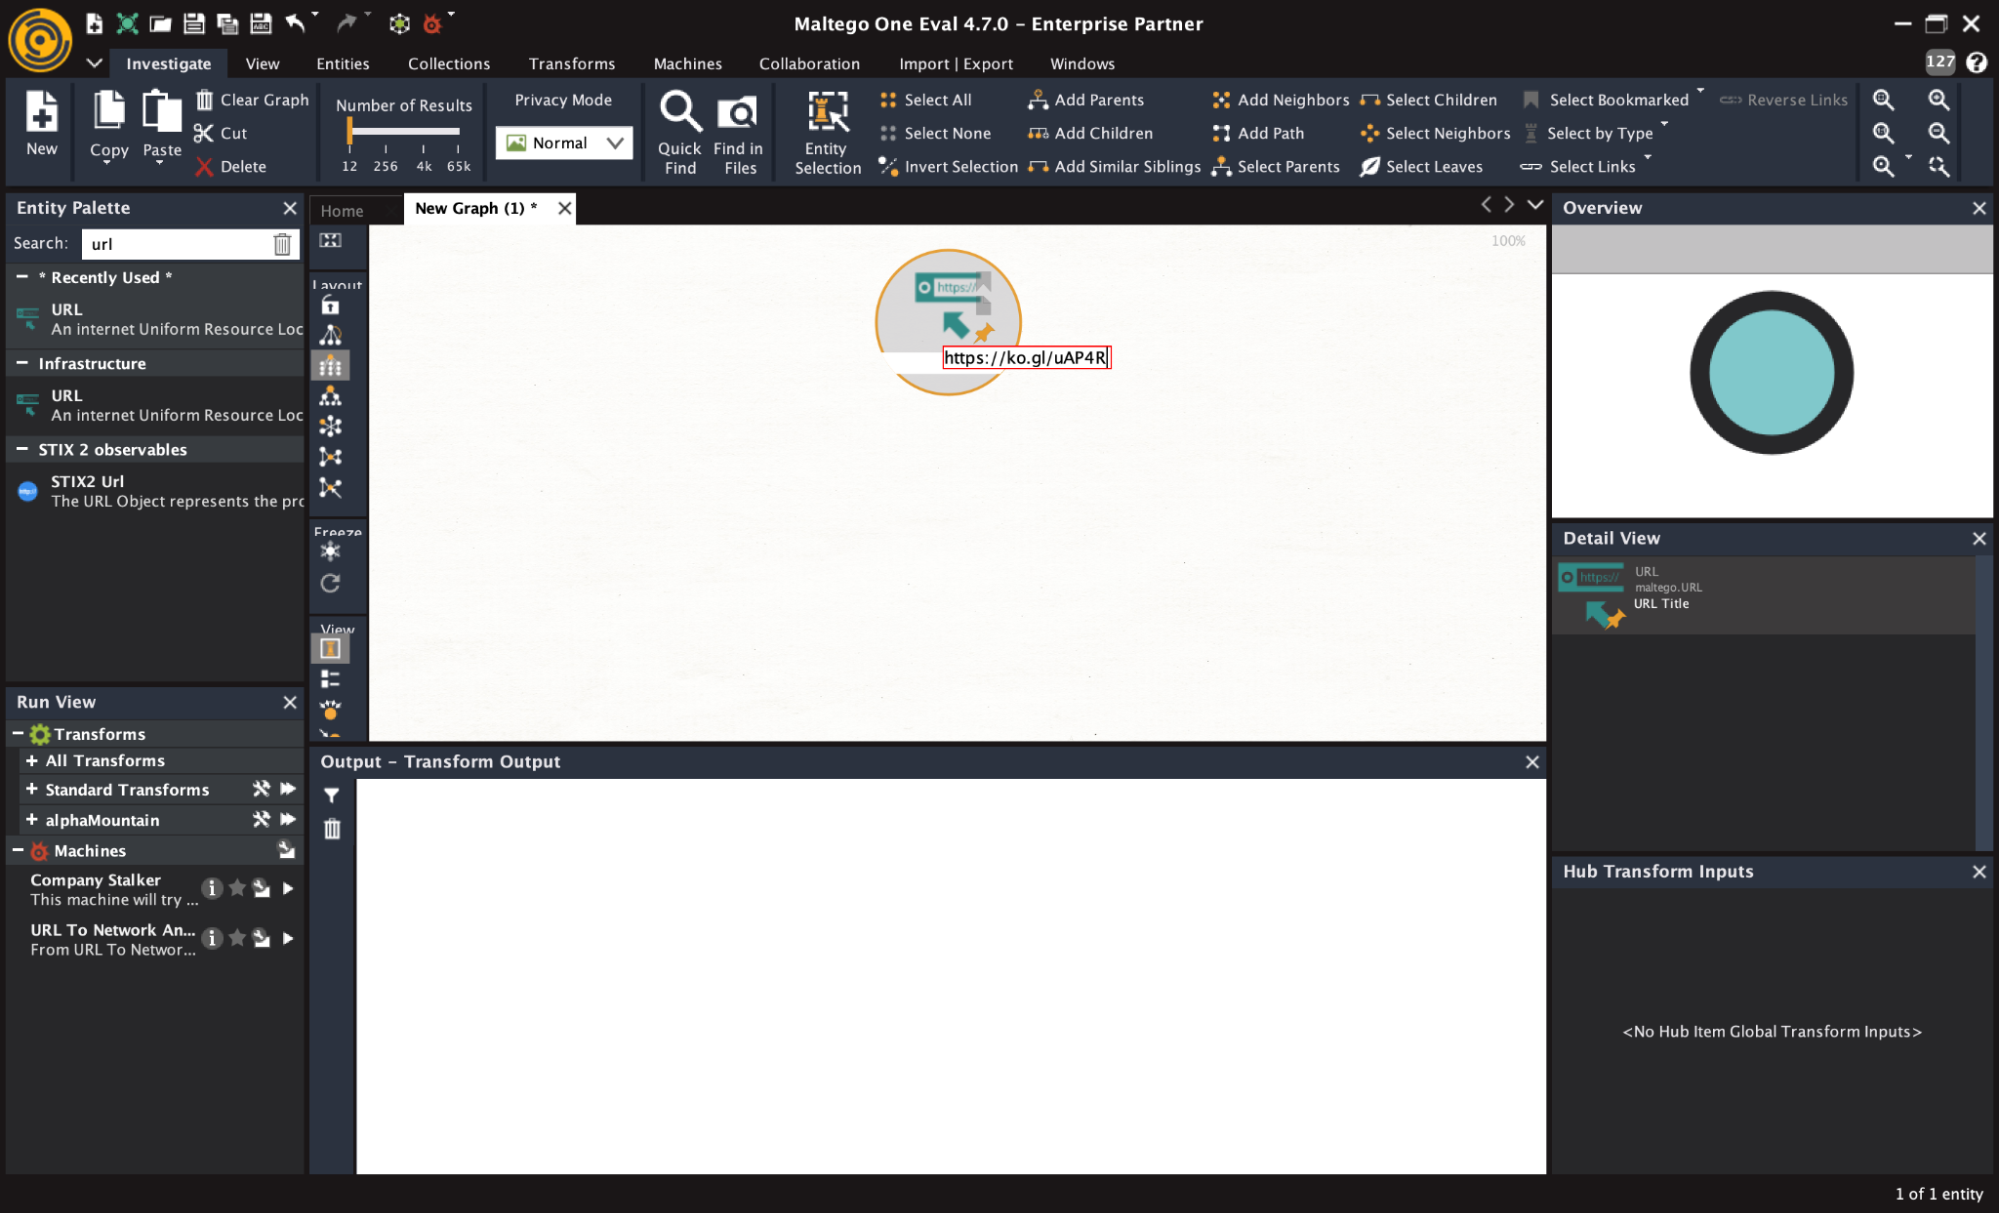Collapse the STIX 2 observables group

click(x=22, y=449)
